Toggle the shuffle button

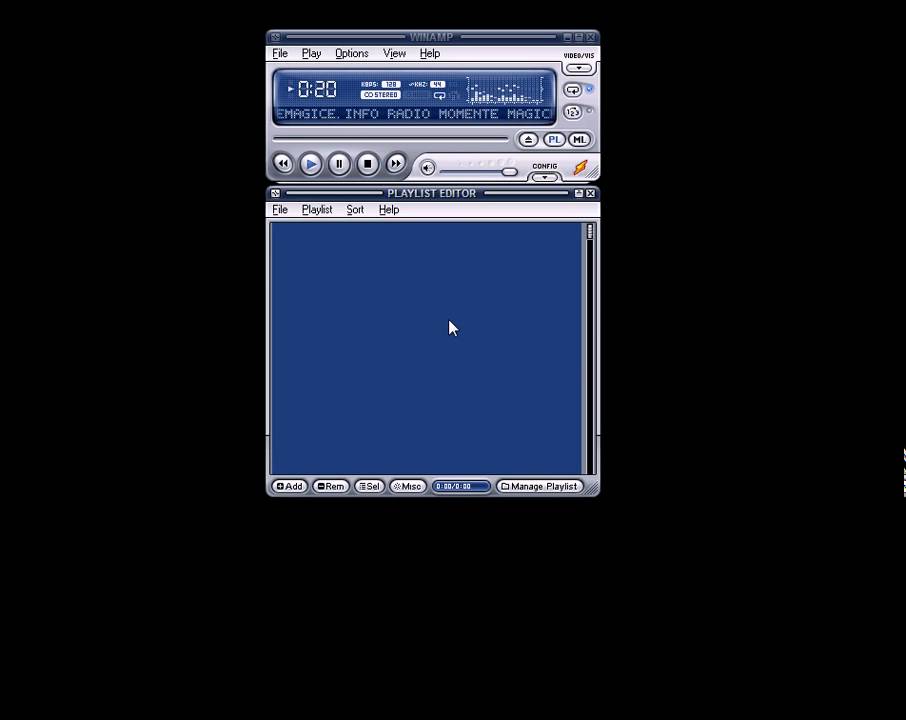573,112
